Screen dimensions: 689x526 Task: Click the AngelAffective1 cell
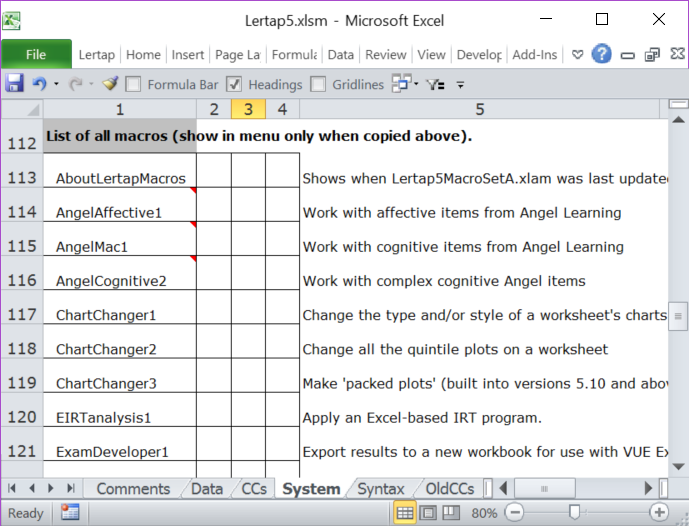point(120,205)
